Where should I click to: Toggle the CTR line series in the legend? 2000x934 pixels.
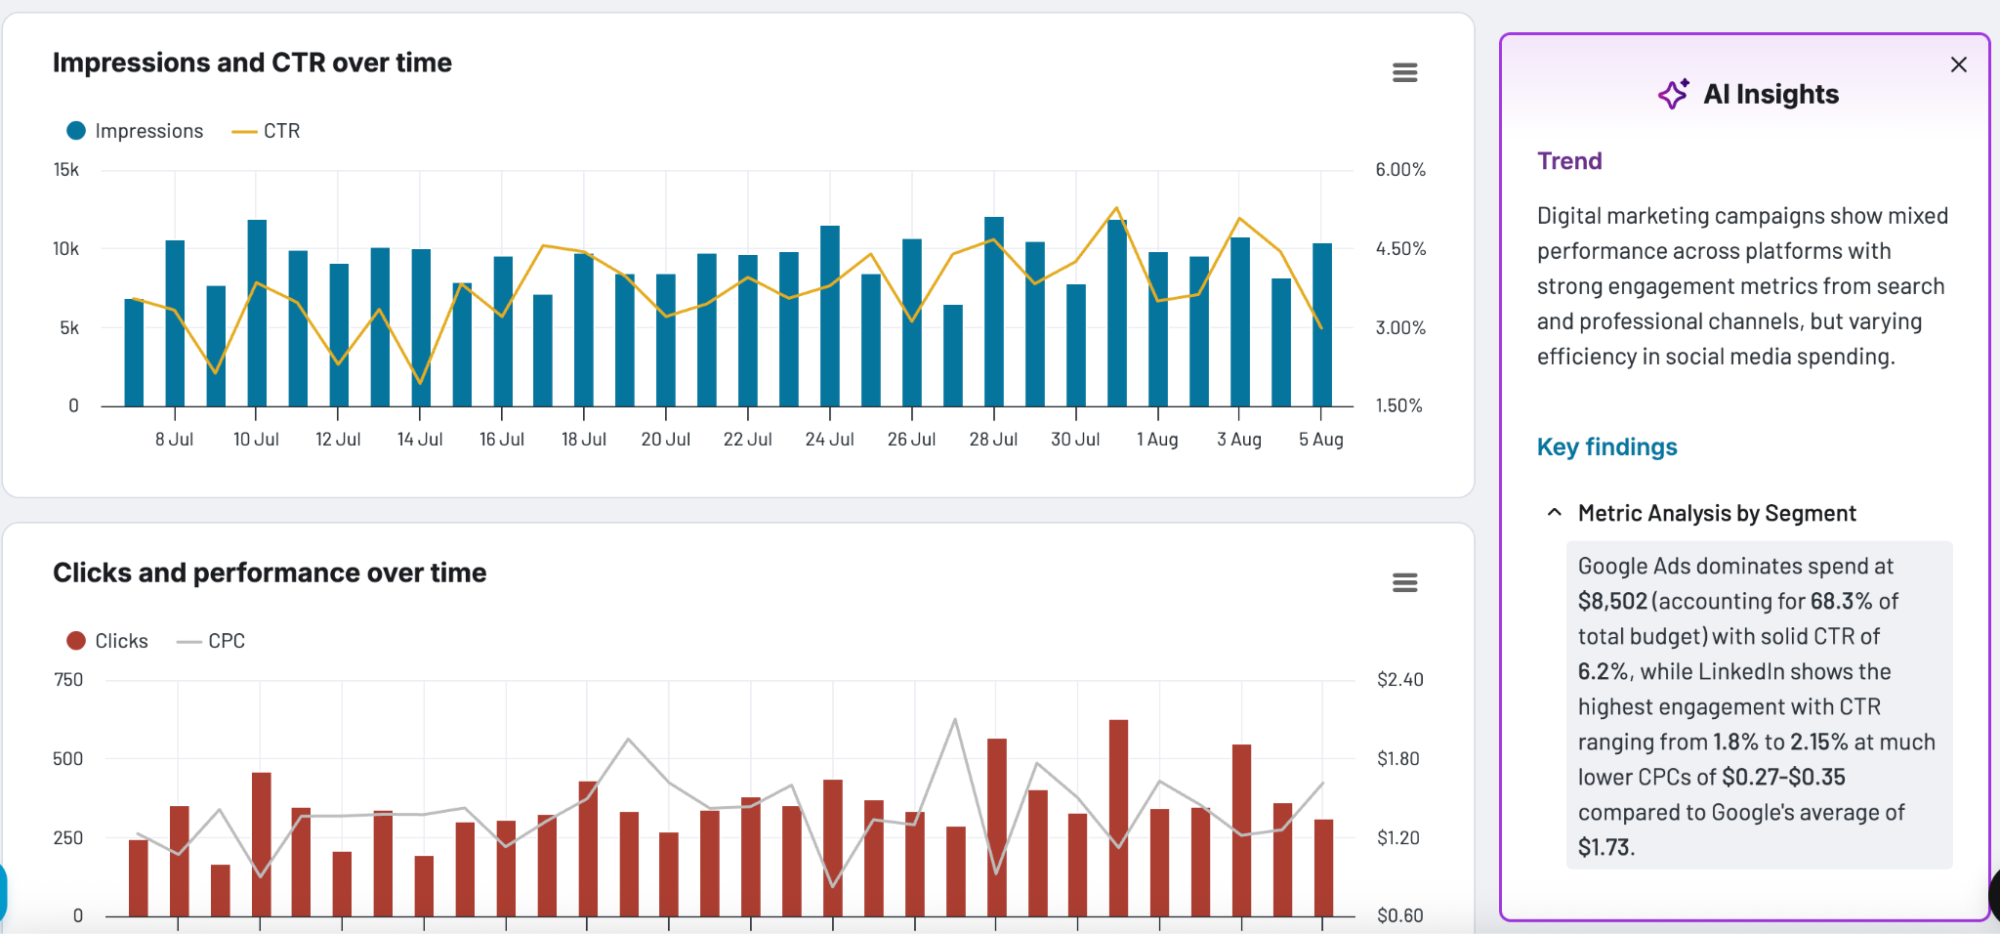(280, 131)
